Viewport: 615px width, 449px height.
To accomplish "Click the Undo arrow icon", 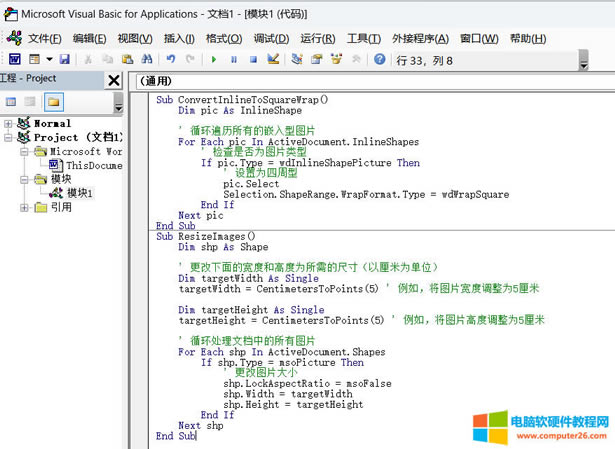I will point(170,60).
